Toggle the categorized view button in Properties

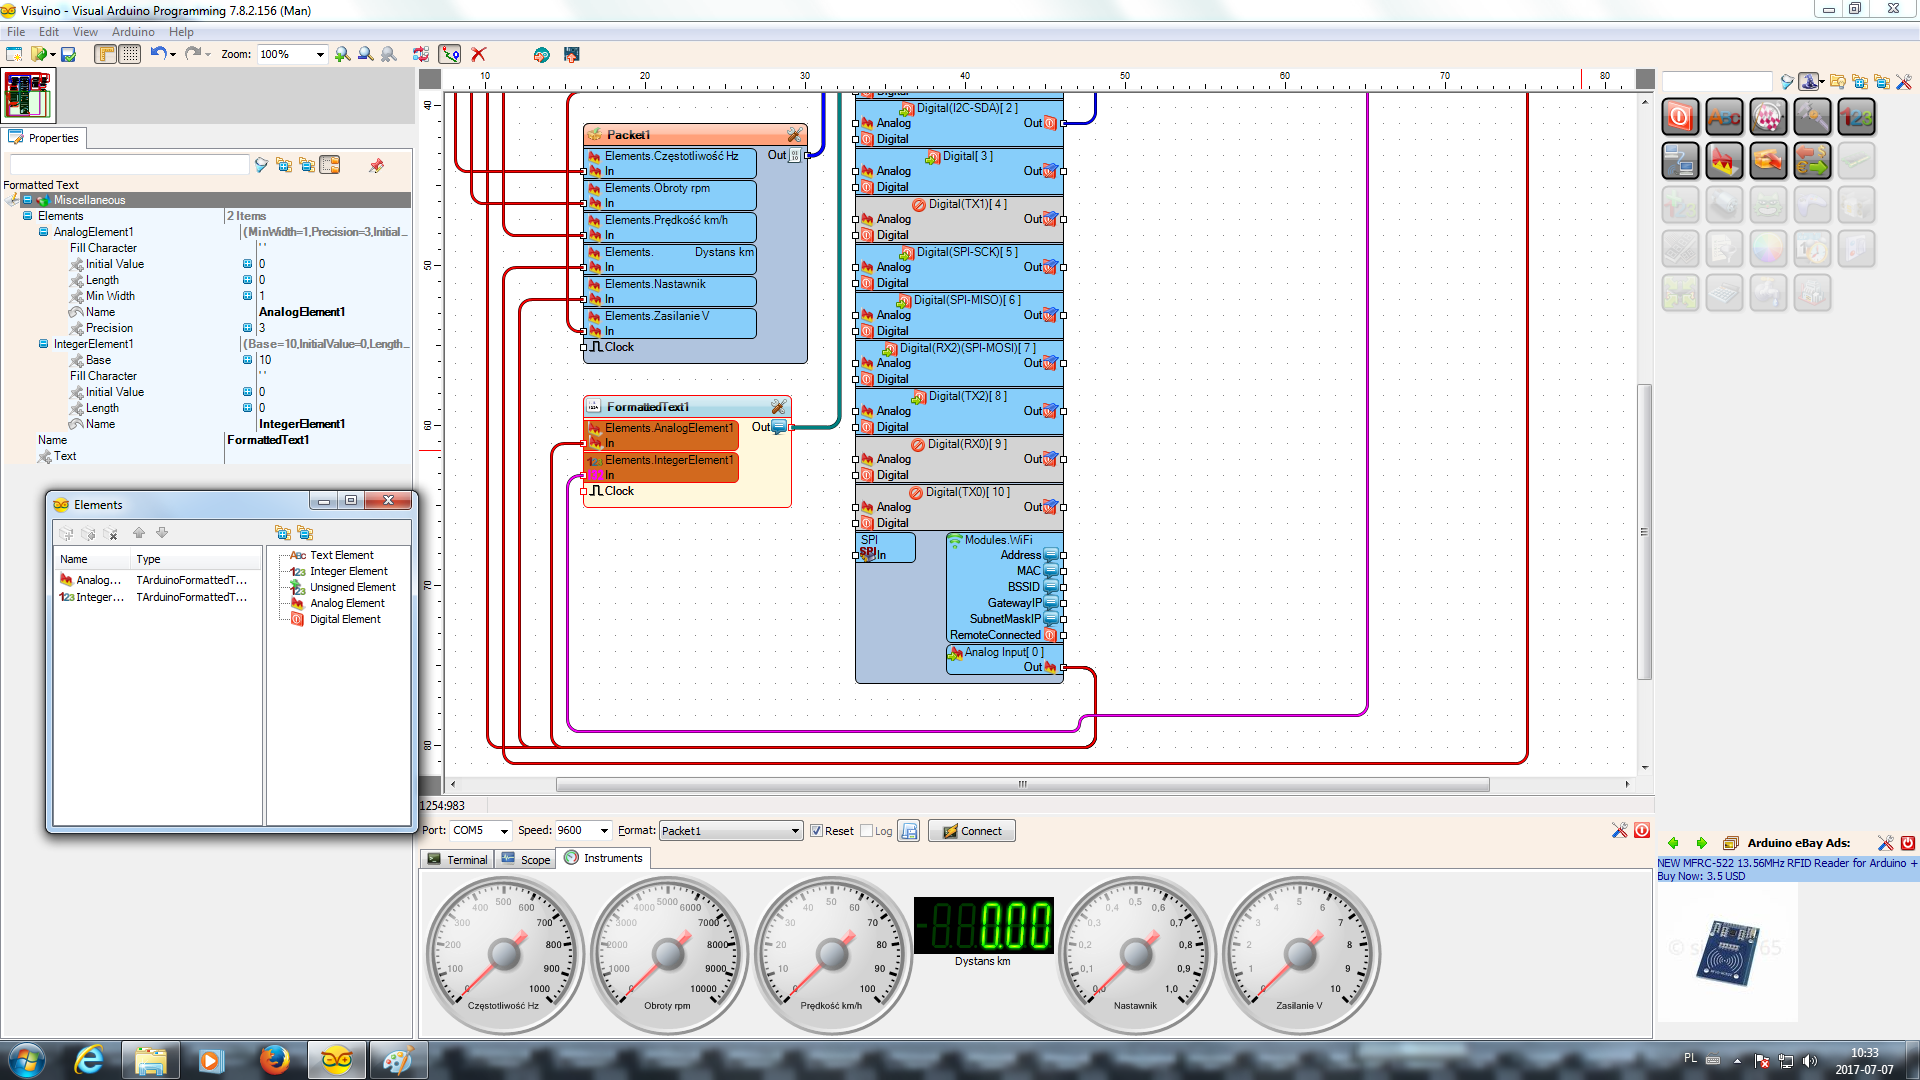[x=330, y=165]
